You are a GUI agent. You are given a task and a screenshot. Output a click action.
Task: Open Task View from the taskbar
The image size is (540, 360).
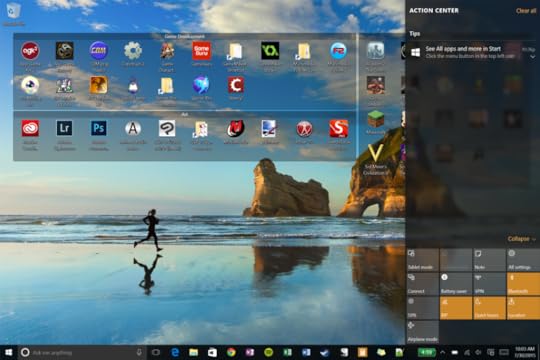pyautogui.click(x=156, y=352)
